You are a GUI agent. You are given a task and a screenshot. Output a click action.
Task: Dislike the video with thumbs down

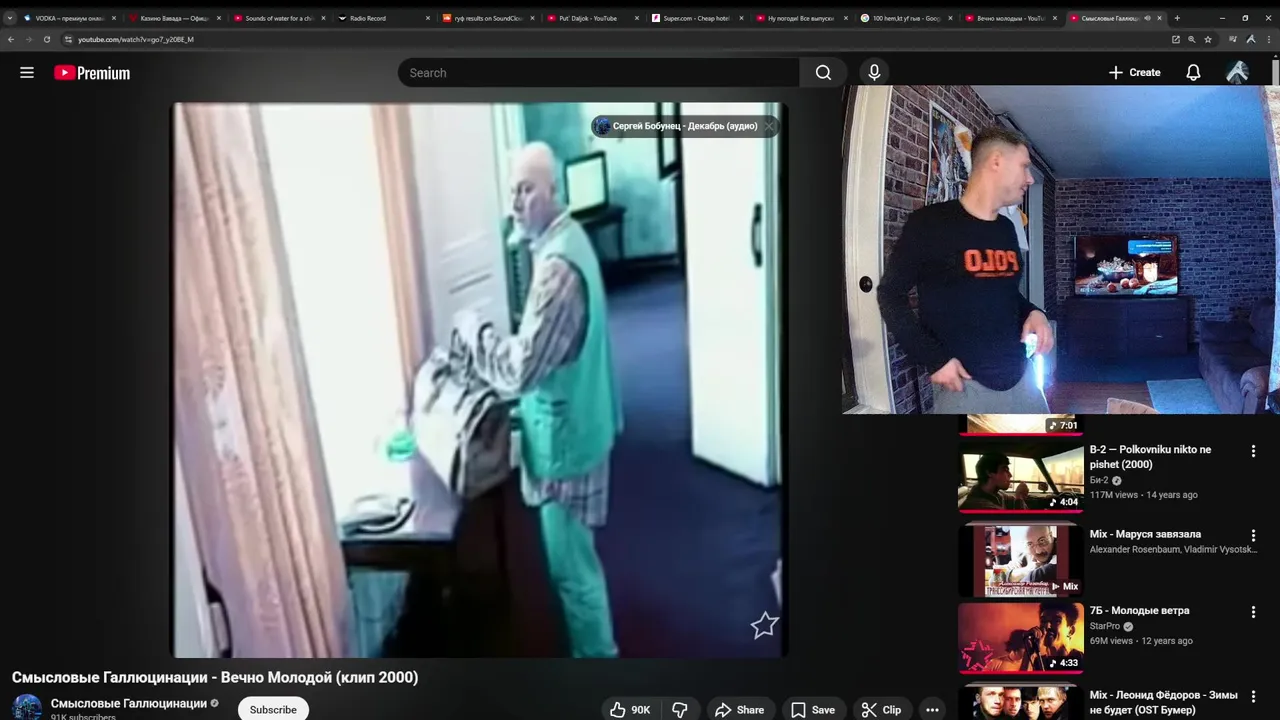(680, 710)
